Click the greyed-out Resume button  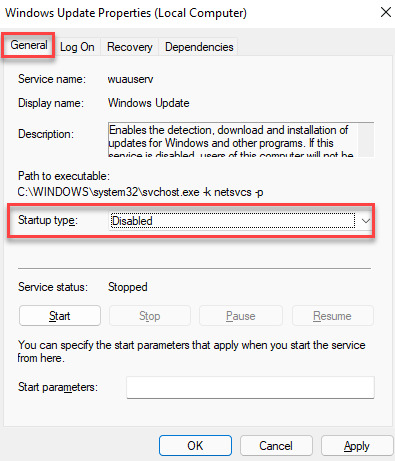coord(332,316)
